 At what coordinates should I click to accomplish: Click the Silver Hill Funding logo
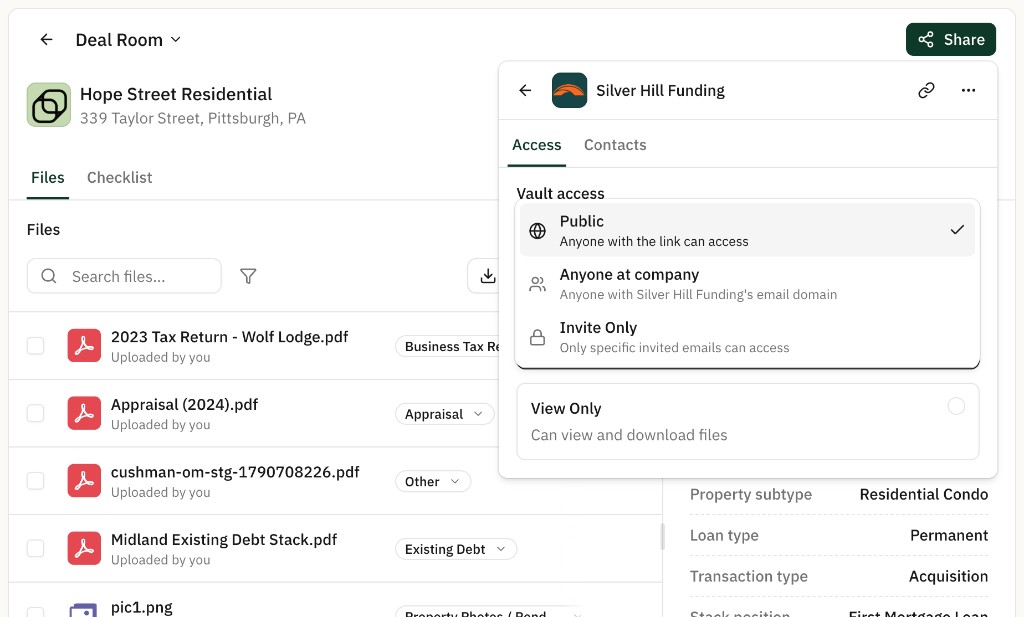(x=569, y=90)
